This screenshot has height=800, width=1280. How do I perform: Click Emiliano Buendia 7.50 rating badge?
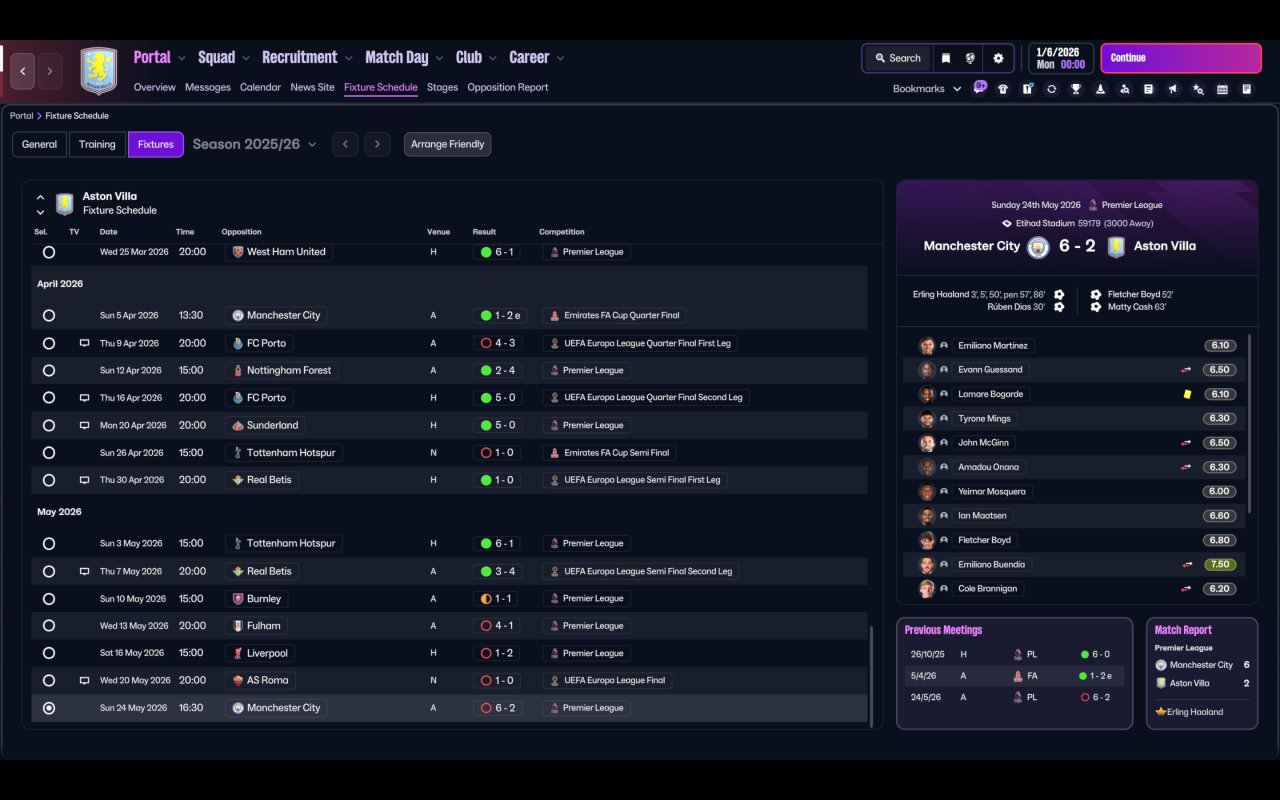click(x=1220, y=564)
